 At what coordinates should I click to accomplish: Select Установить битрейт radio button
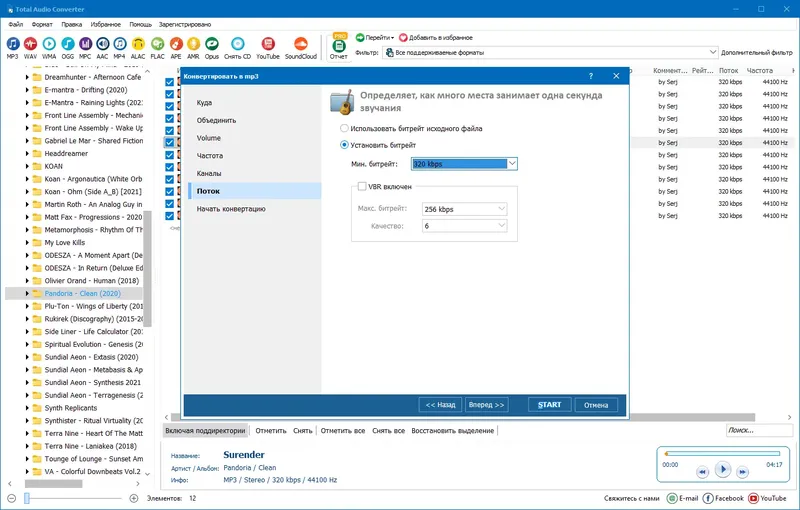pos(344,145)
